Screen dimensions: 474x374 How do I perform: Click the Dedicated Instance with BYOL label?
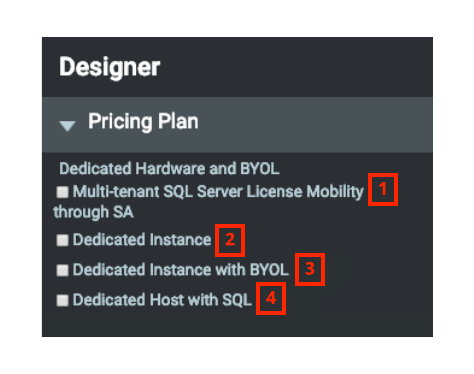tap(181, 270)
